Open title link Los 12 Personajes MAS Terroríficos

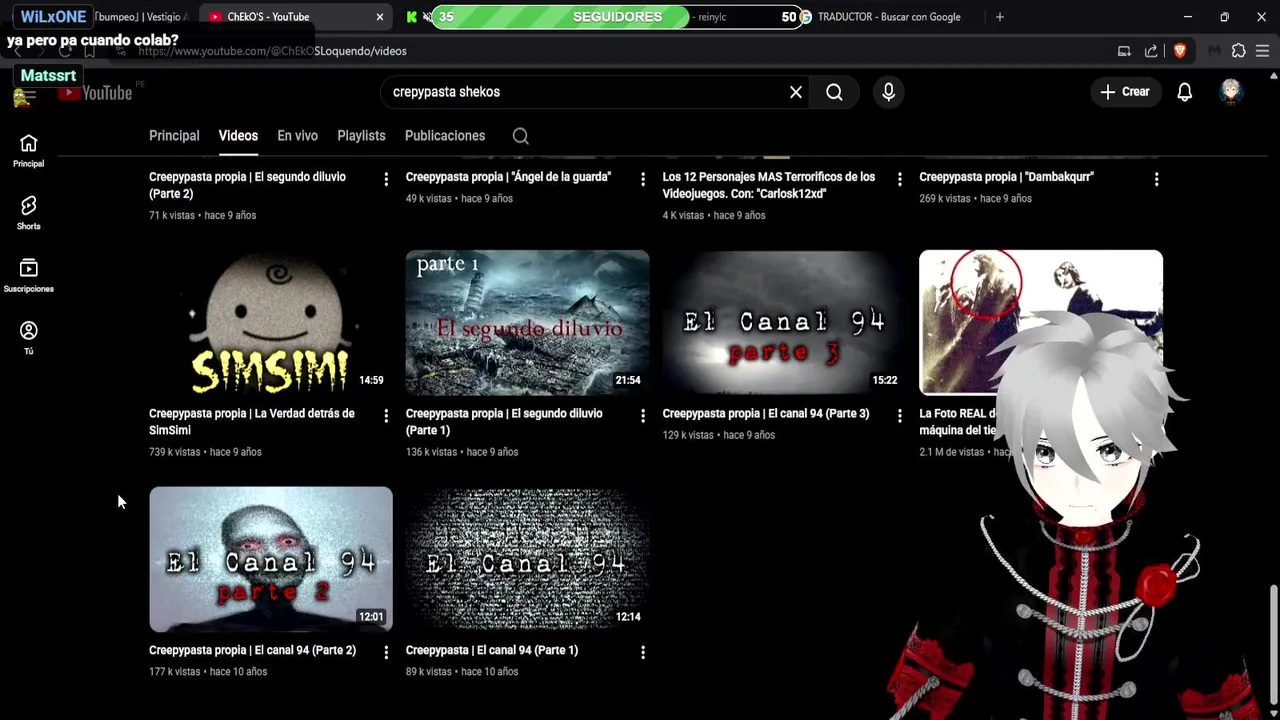pos(769,185)
